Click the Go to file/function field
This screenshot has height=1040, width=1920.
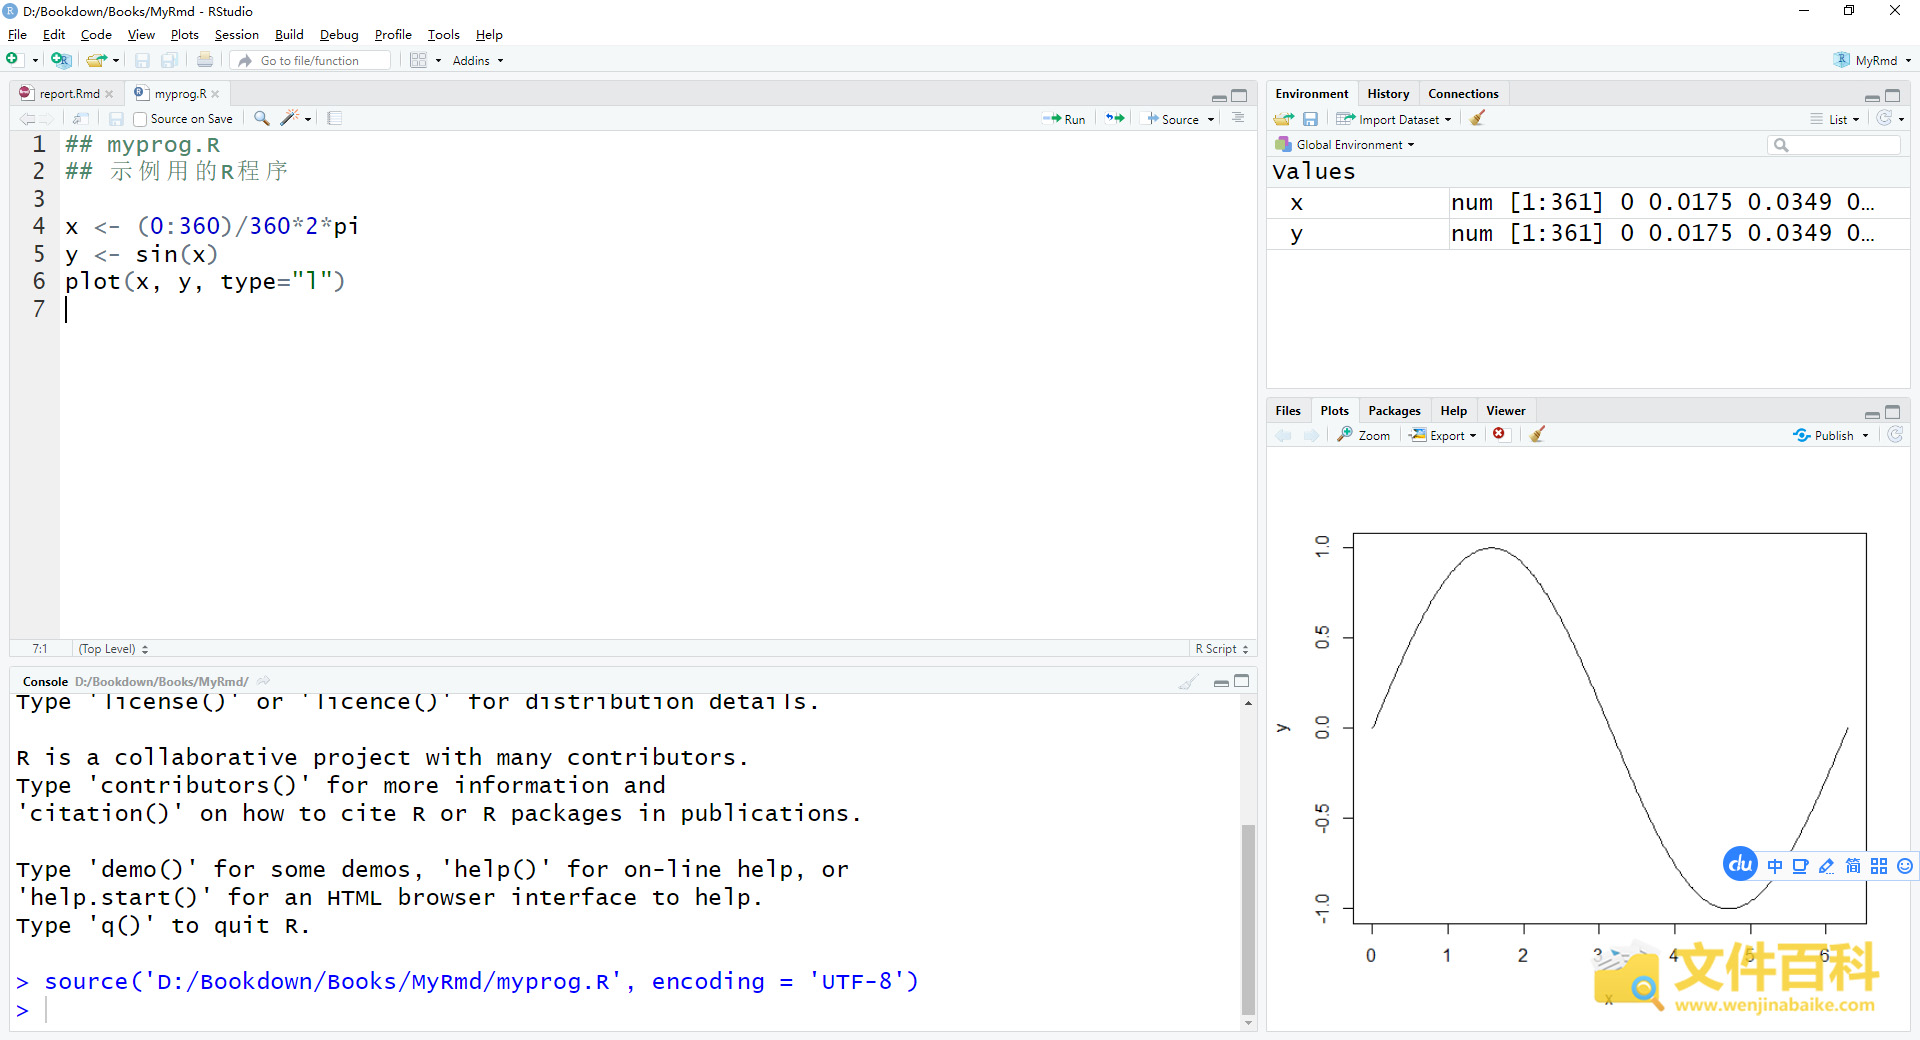[x=311, y=61]
